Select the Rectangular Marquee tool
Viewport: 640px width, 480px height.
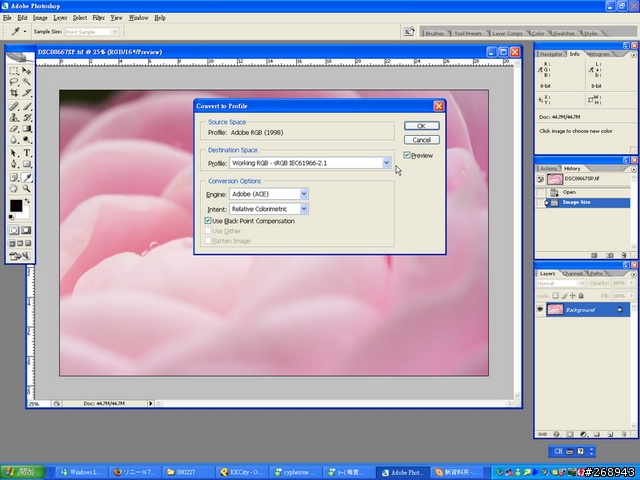13,71
